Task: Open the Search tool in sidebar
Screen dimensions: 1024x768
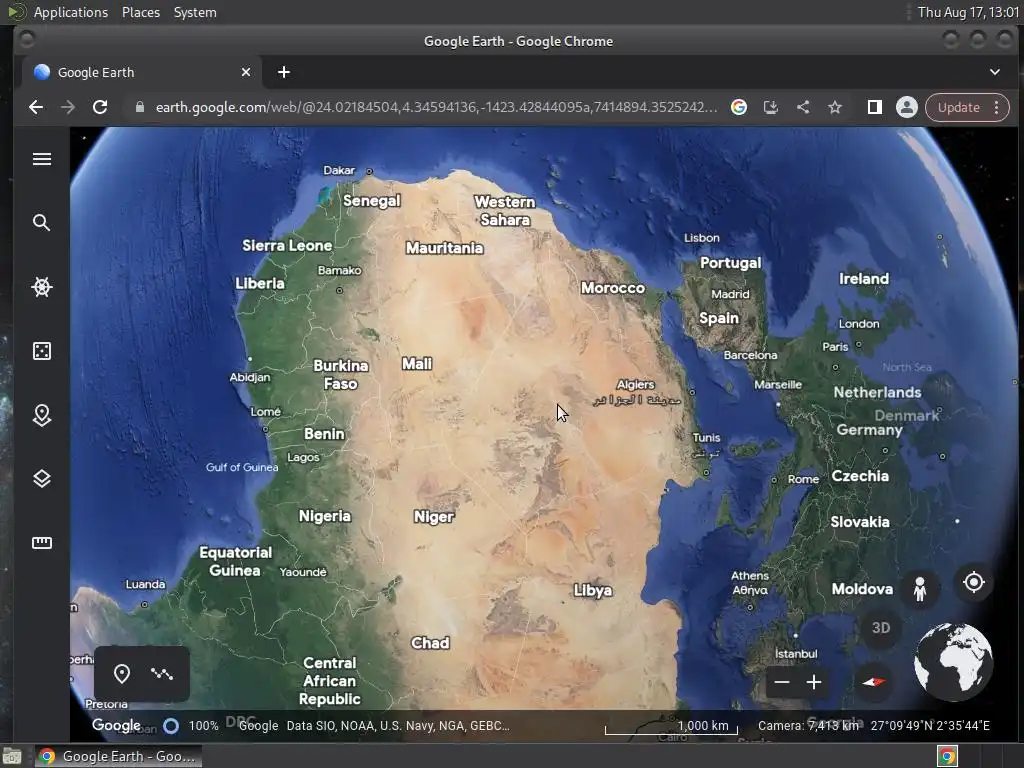Action: click(x=42, y=223)
